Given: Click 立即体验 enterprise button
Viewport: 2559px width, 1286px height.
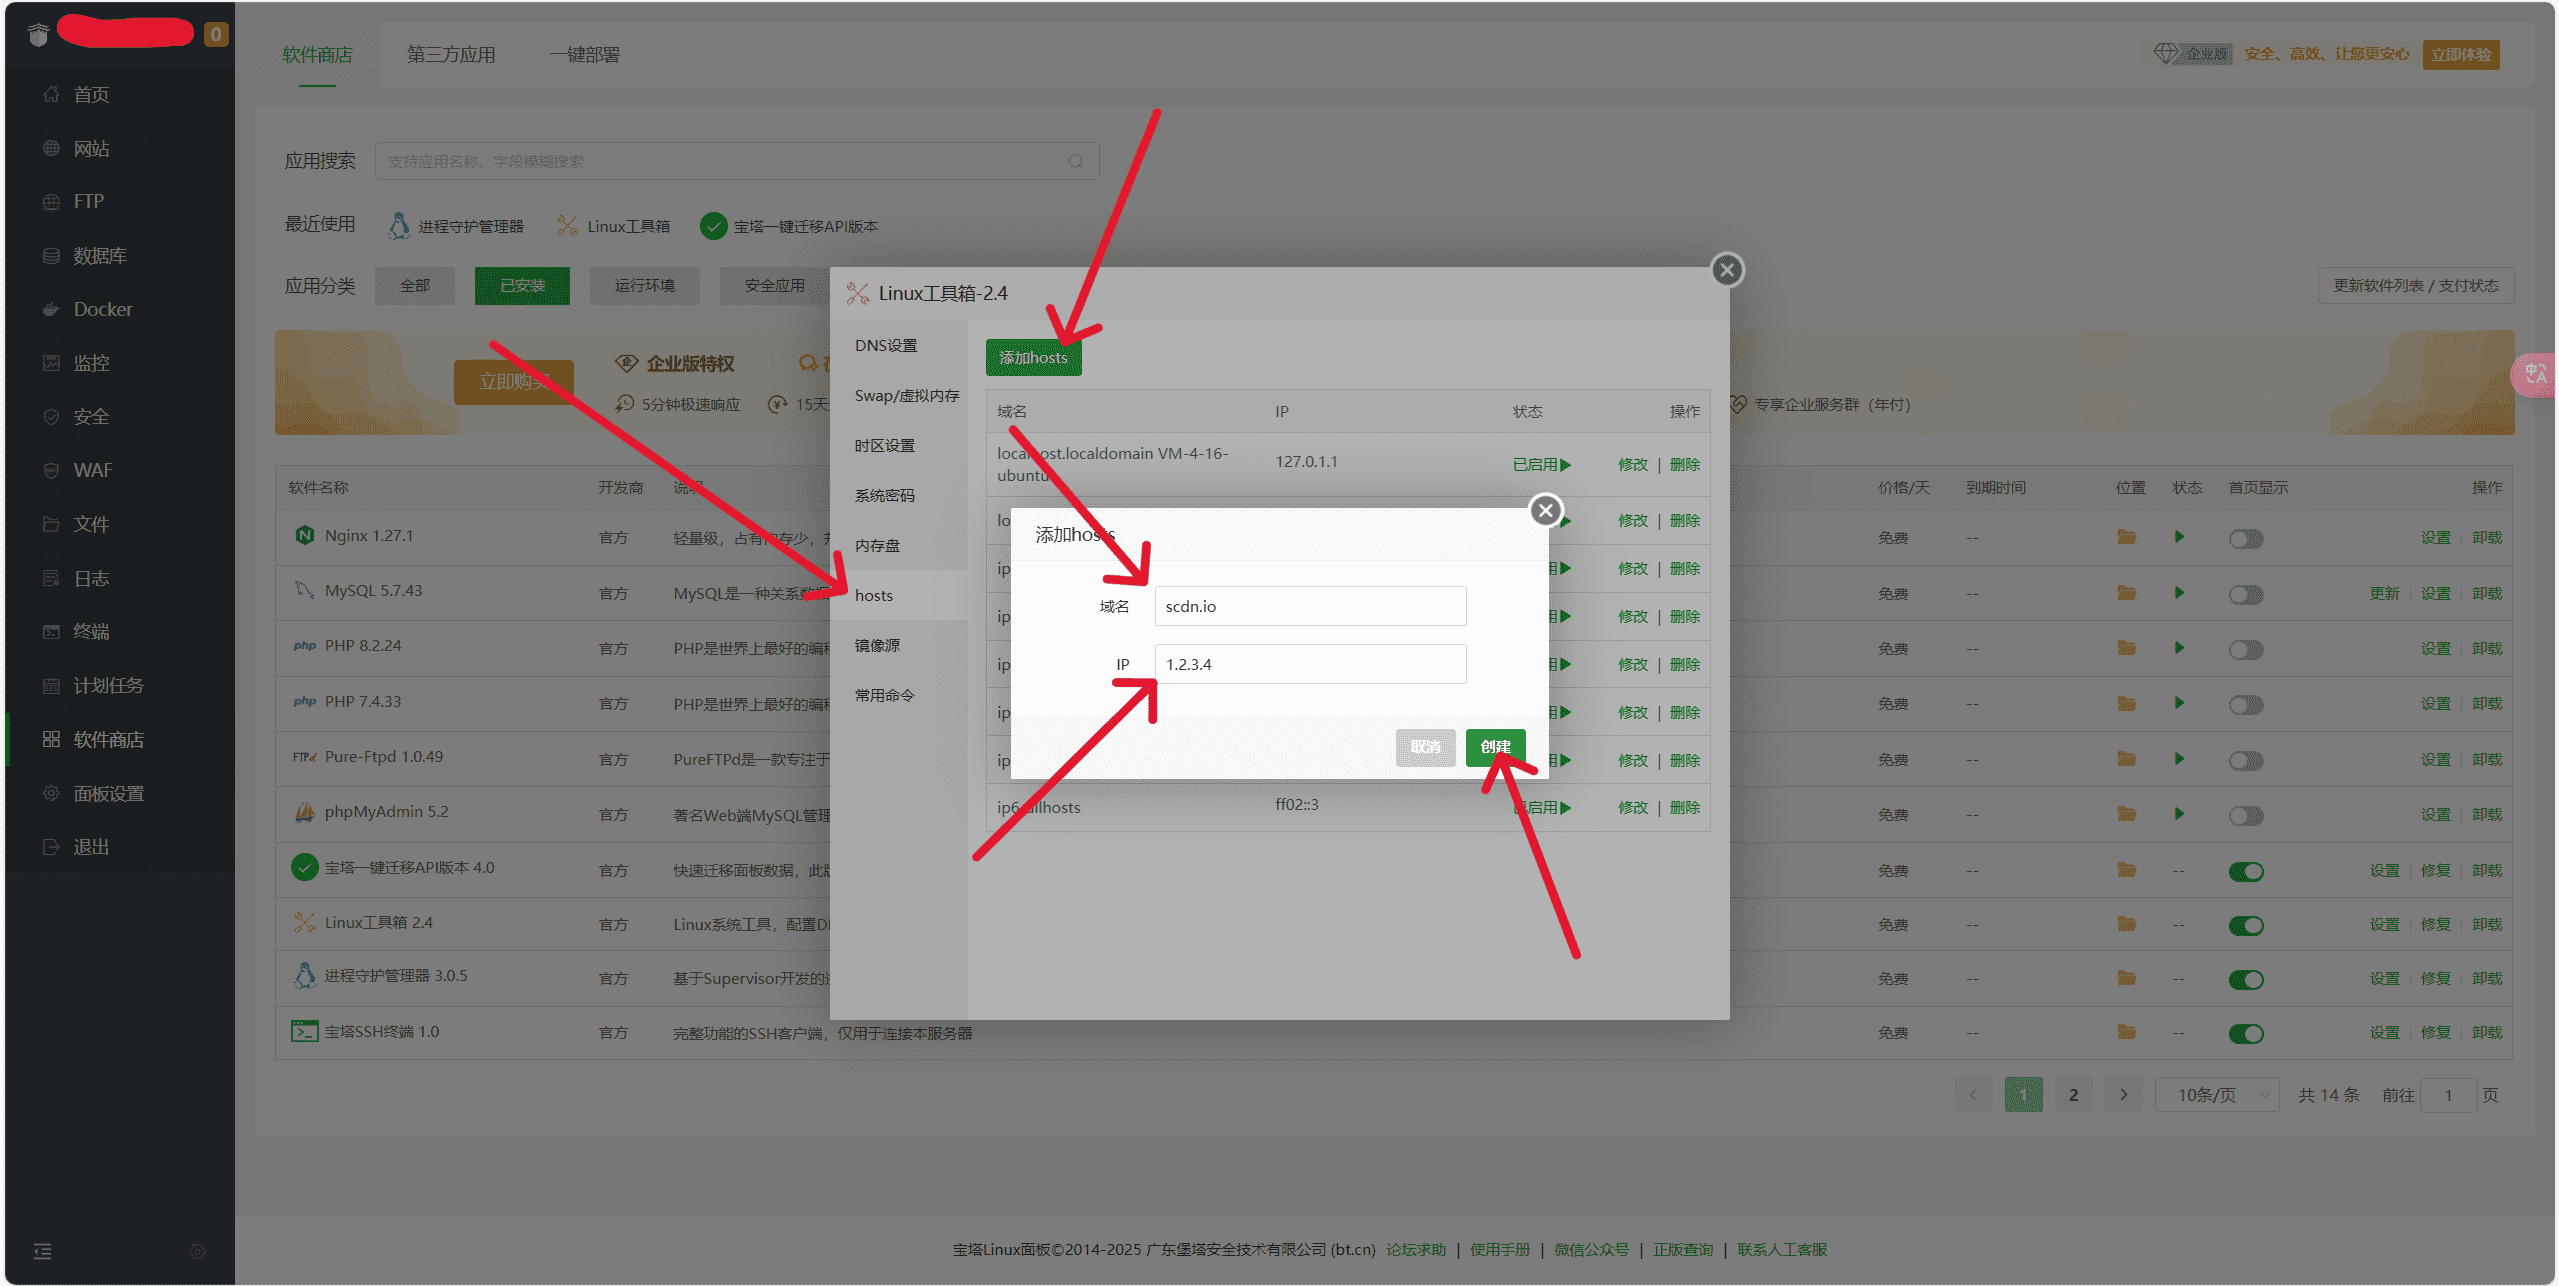Looking at the screenshot, I should point(2461,54).
